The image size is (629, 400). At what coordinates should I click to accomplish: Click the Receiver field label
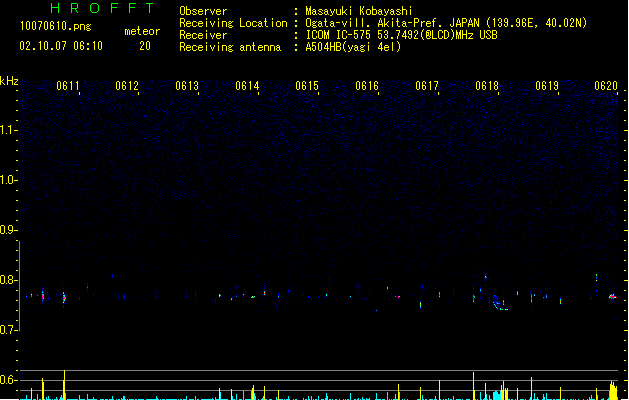pos(203,35)
